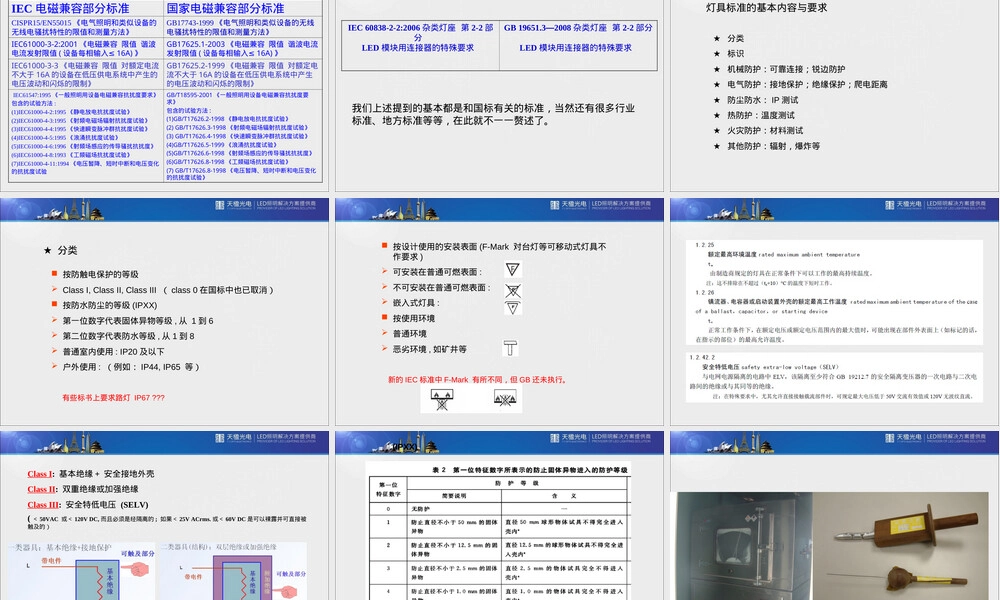Click the red note '新的 IEC 标准中 F-Mark 有所不同'
This screenshot has height=600, width=1000.
coord(477,379)
